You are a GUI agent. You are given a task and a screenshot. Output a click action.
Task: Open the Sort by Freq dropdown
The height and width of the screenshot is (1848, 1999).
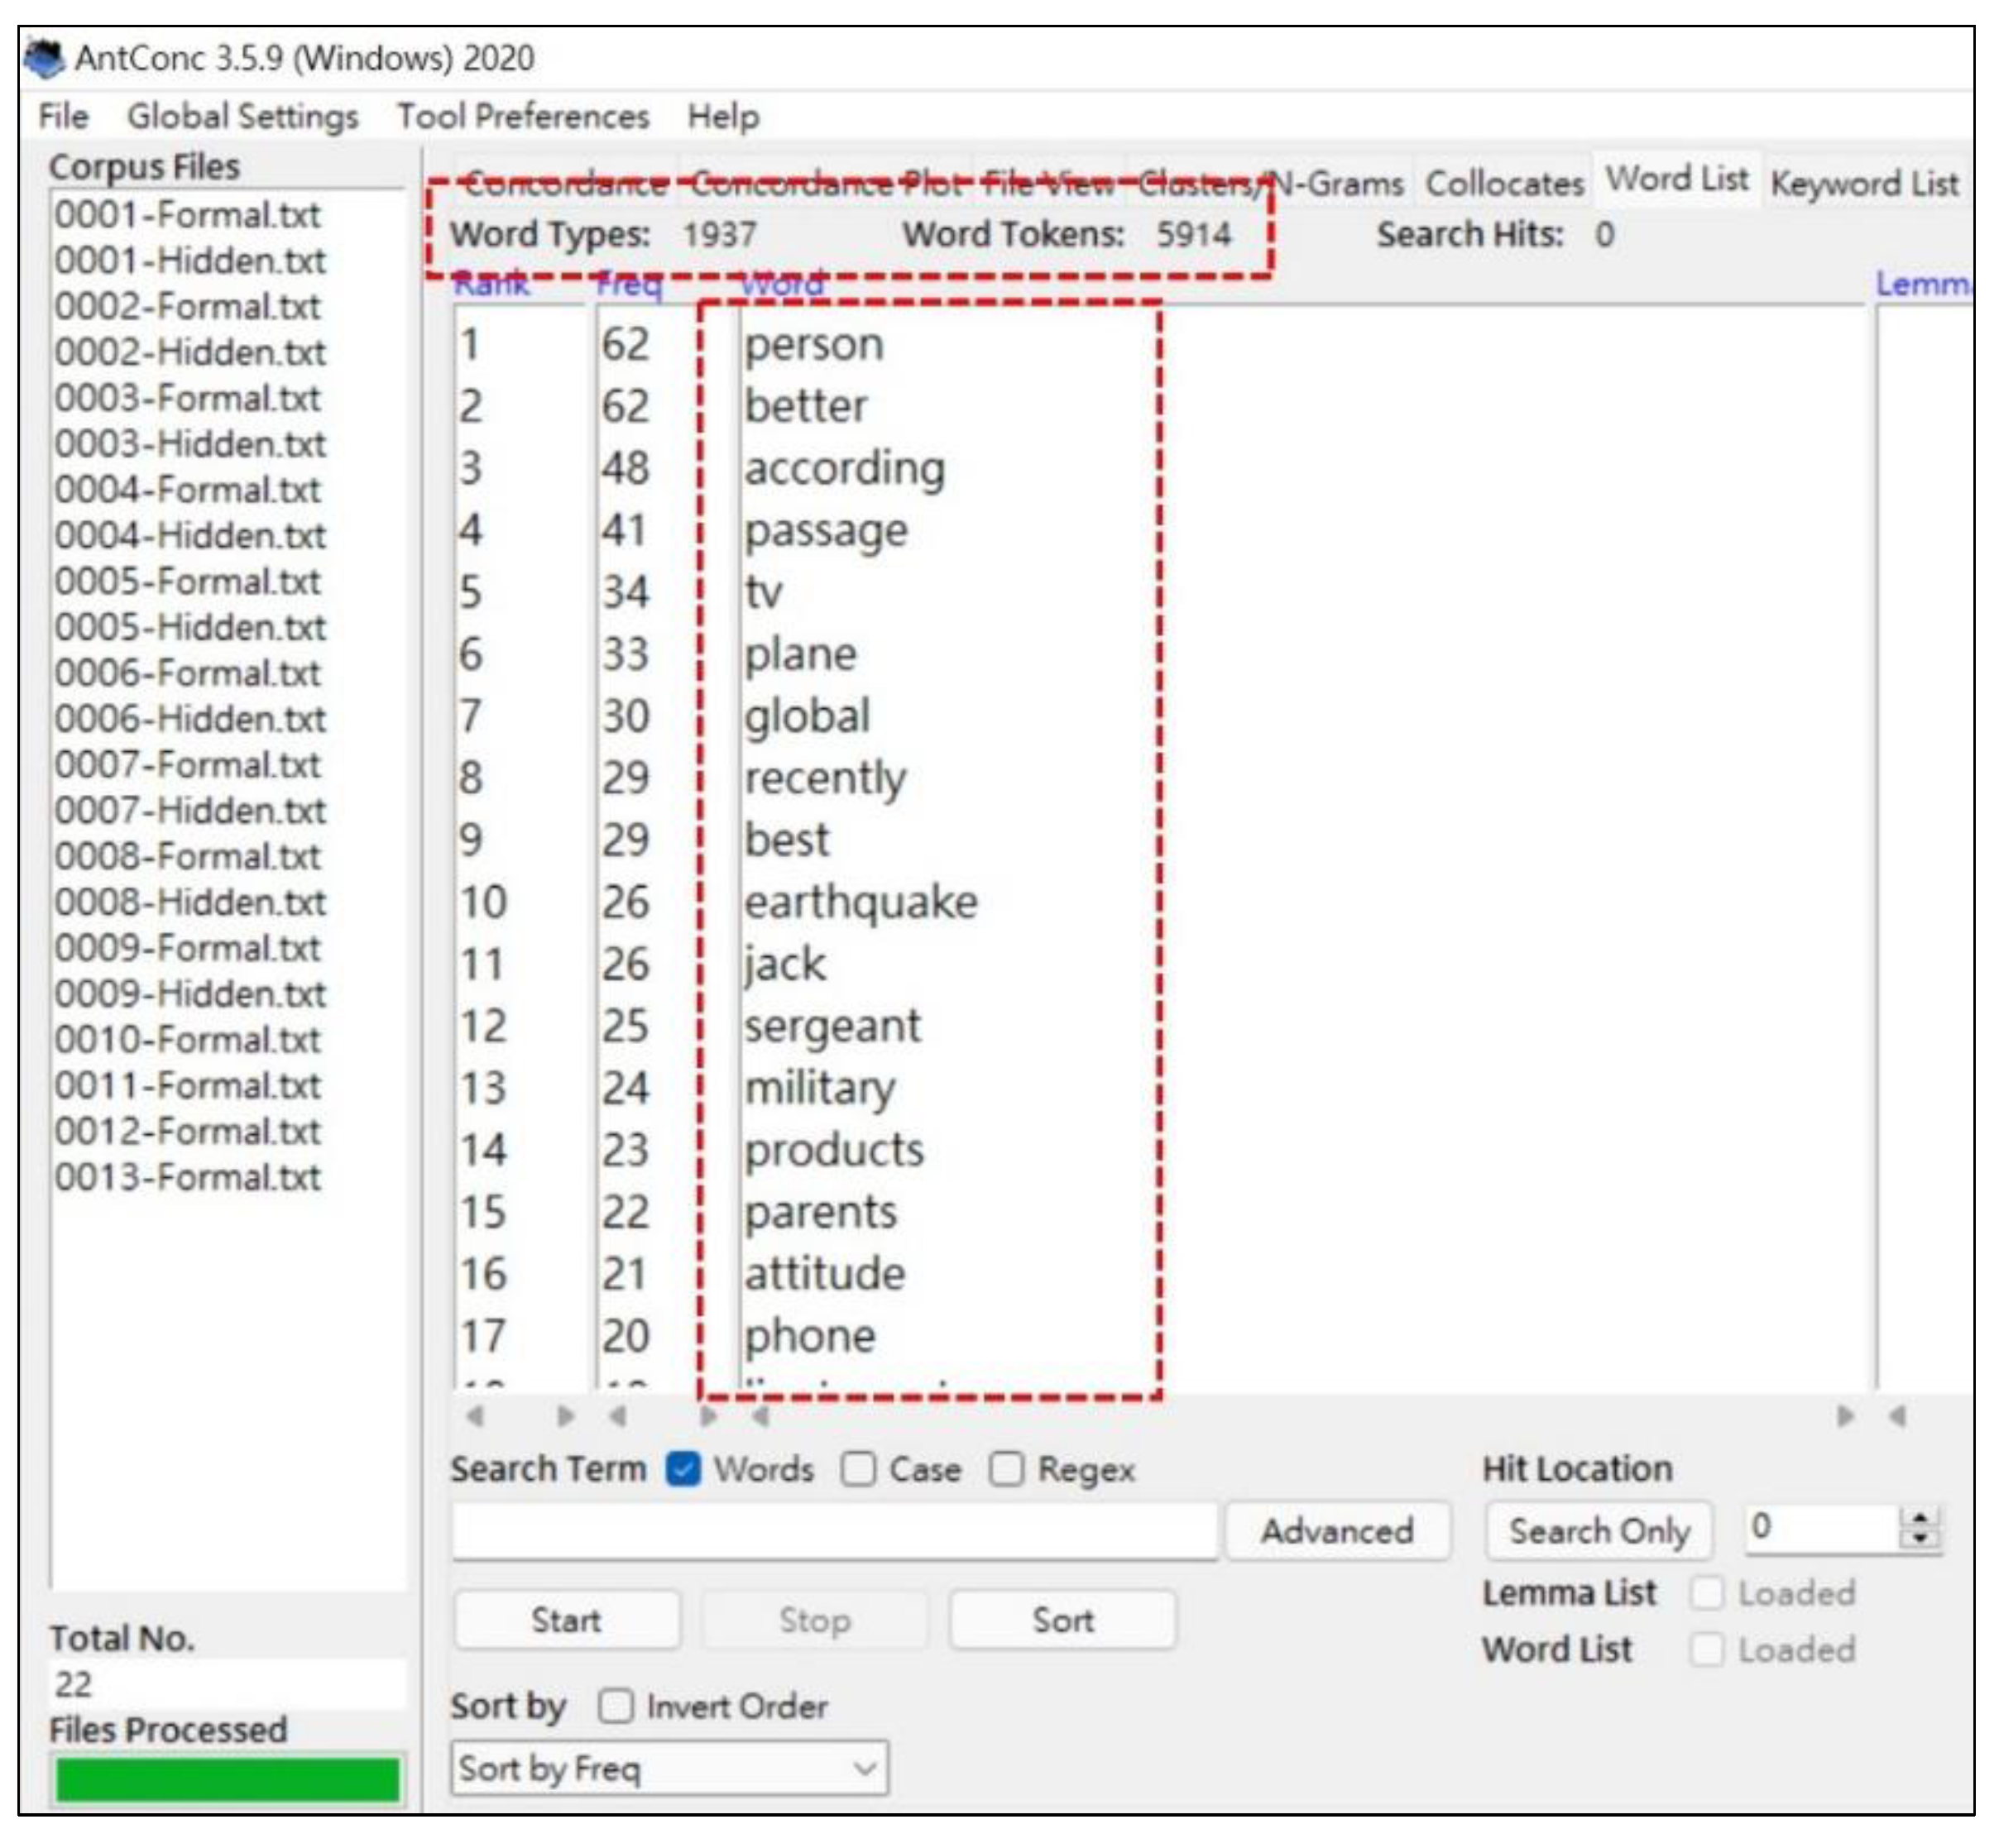coord(668,1769)
